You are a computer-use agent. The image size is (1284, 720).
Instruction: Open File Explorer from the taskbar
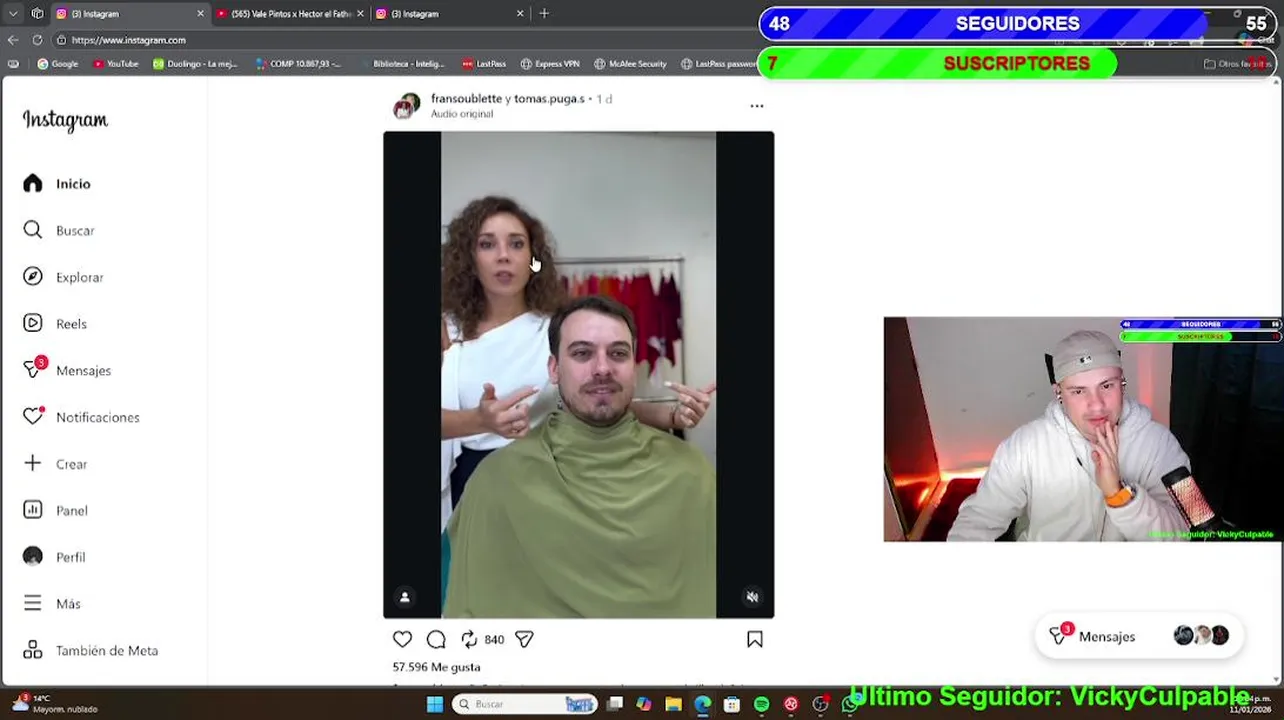pos(673,704)
